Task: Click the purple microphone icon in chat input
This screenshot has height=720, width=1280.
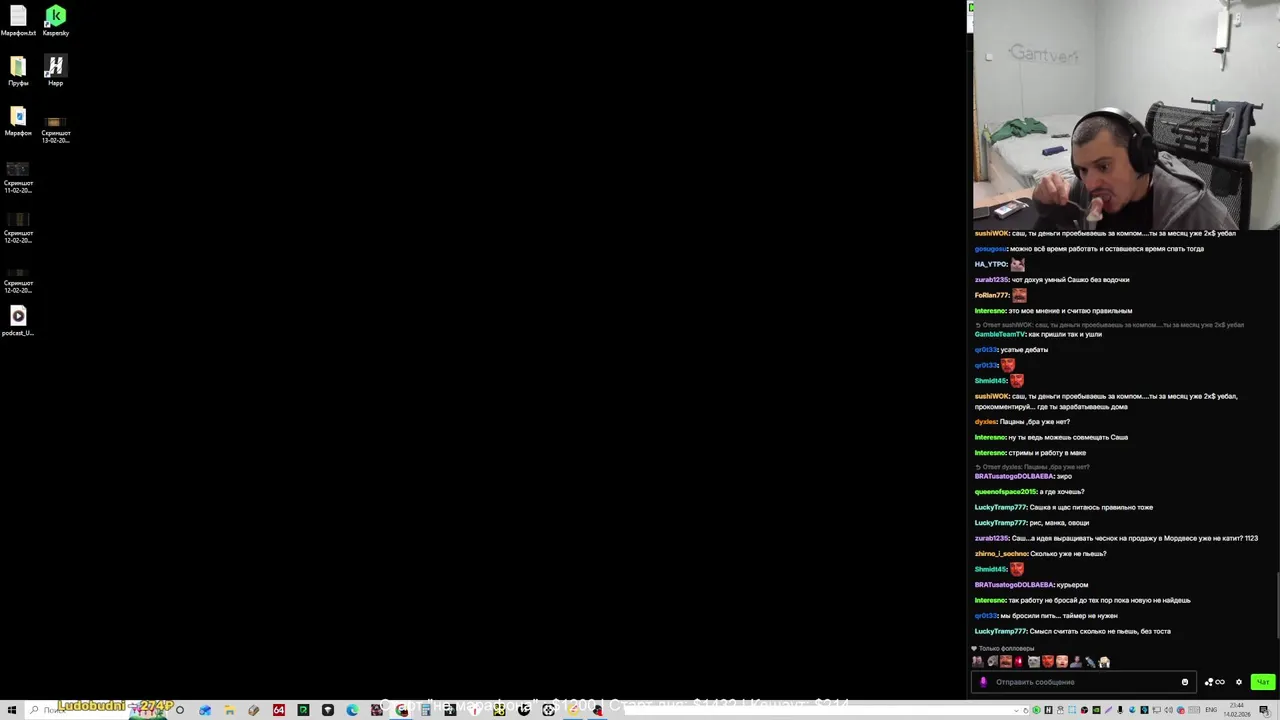Action: (x=983, y=682)
